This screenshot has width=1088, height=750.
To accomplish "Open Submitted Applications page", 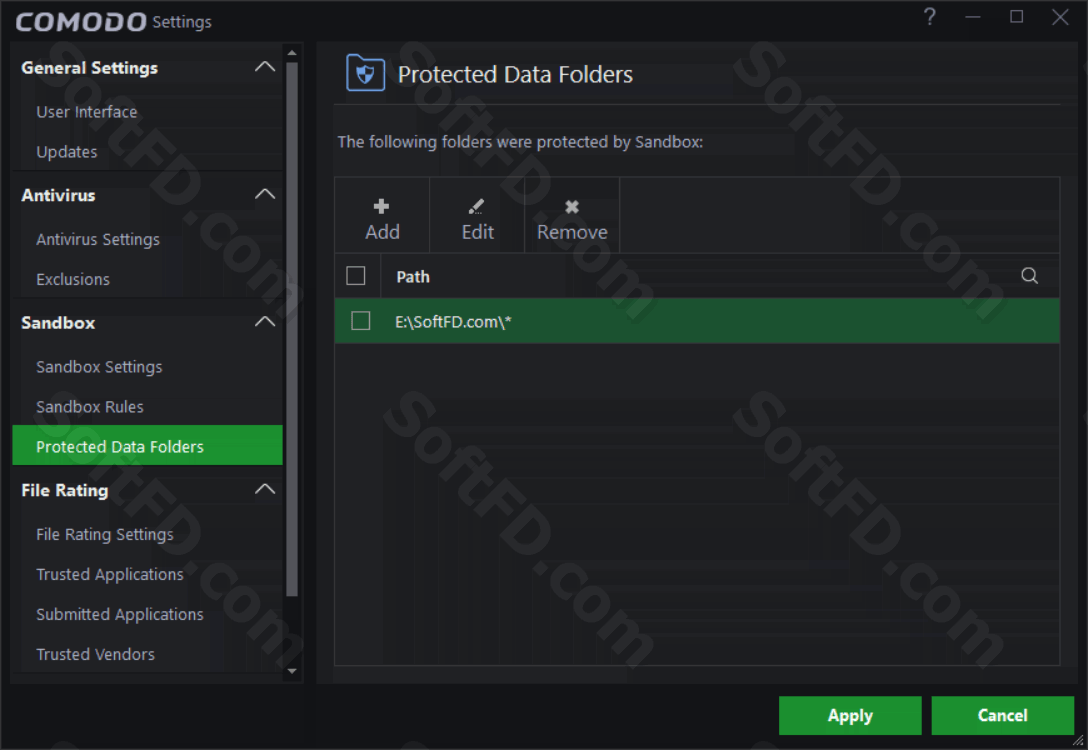I will tap(119, 615).
